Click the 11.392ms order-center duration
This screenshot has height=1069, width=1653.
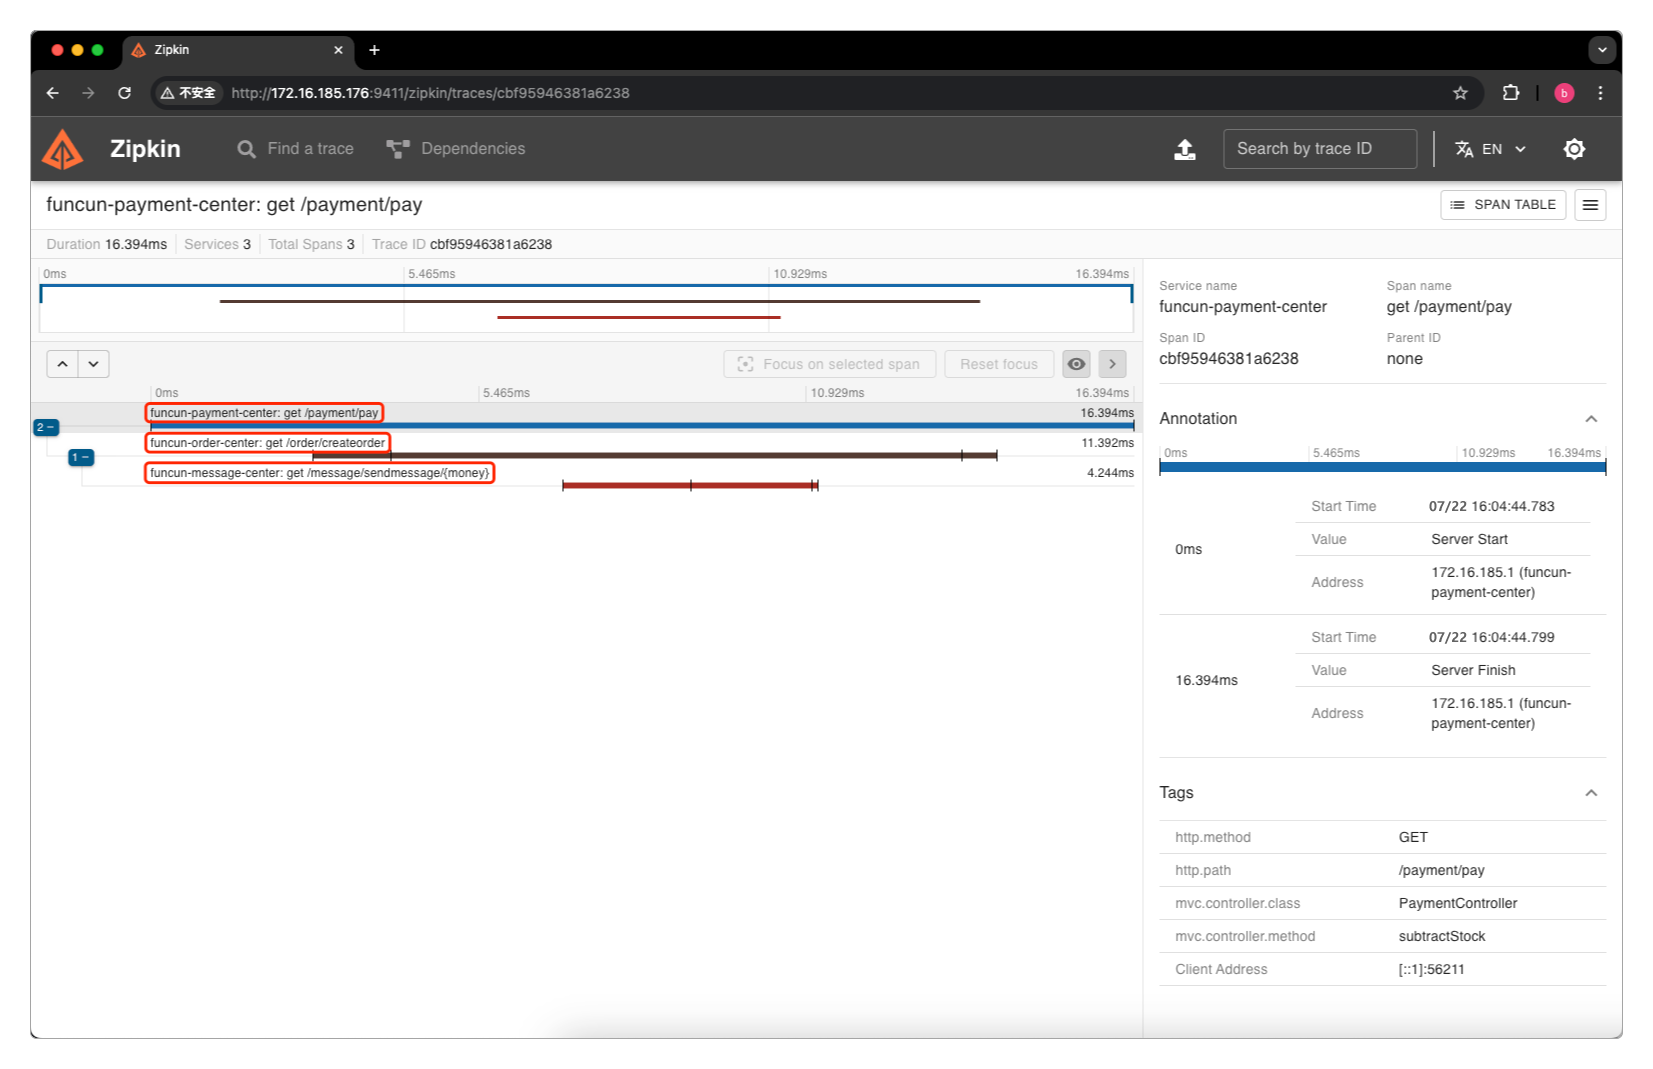(x=1107, y=443)
